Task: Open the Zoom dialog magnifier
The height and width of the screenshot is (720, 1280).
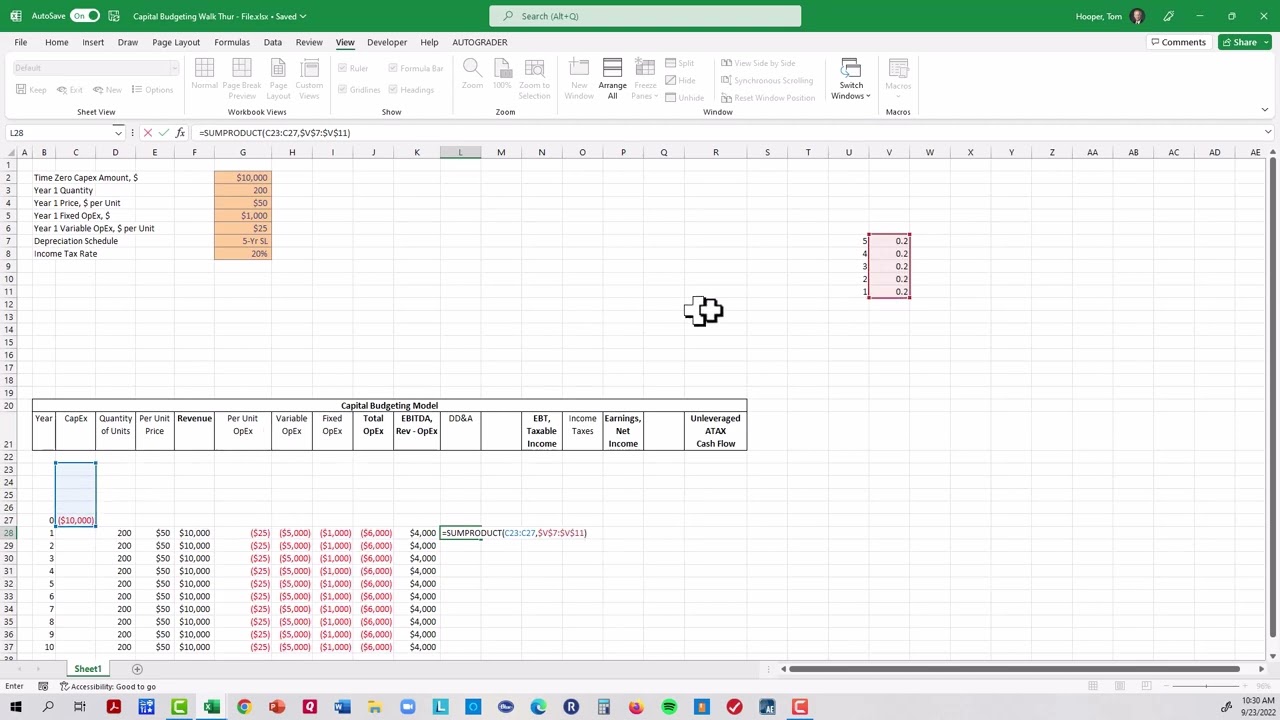Action: click(472, 75)
